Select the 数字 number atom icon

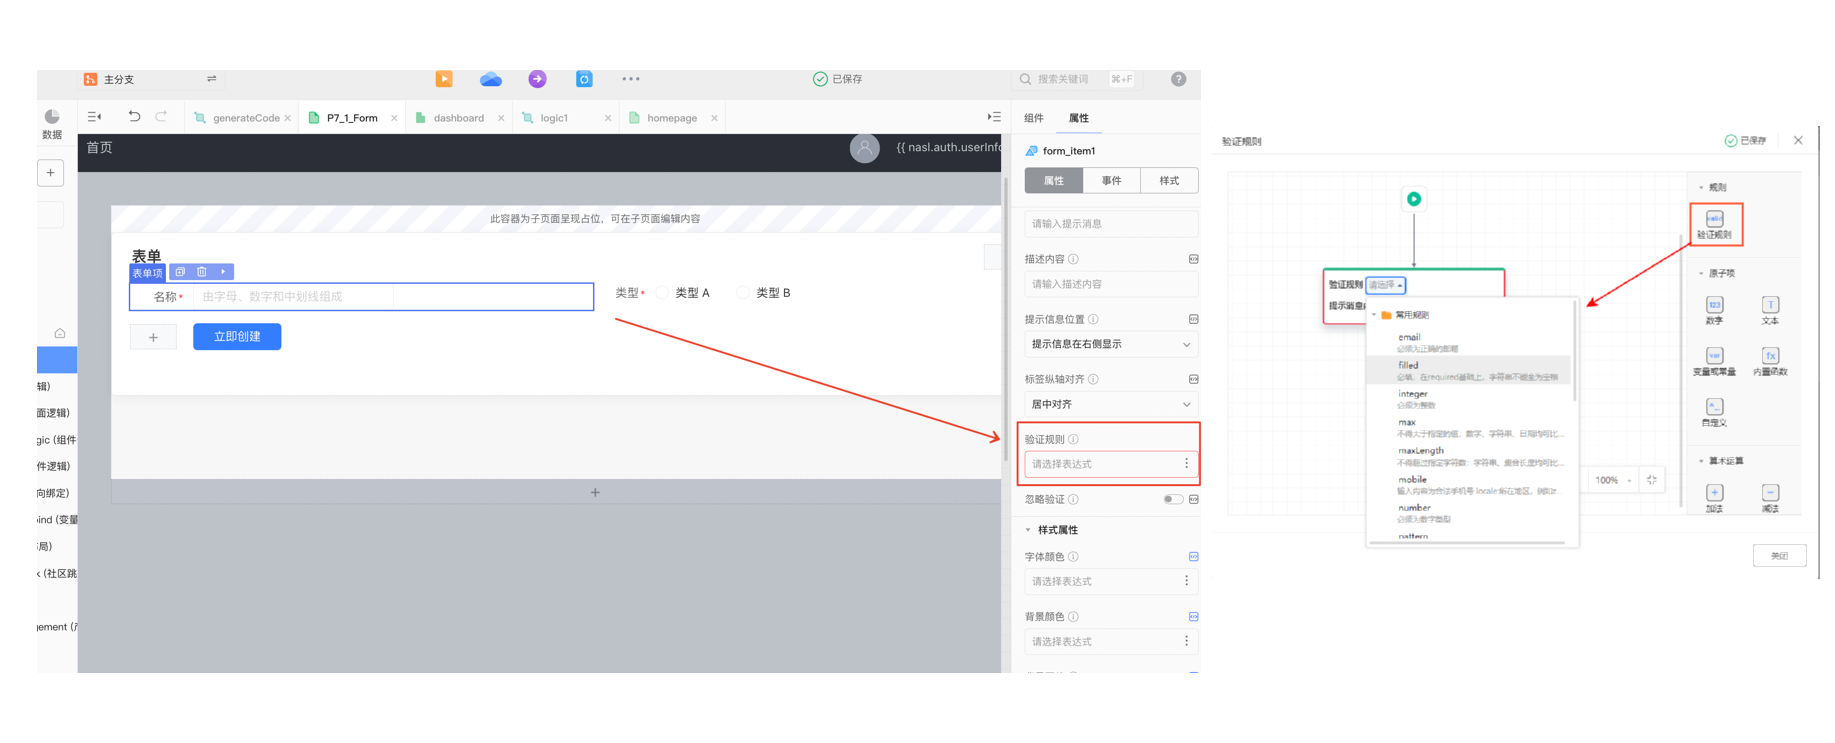1714,311
